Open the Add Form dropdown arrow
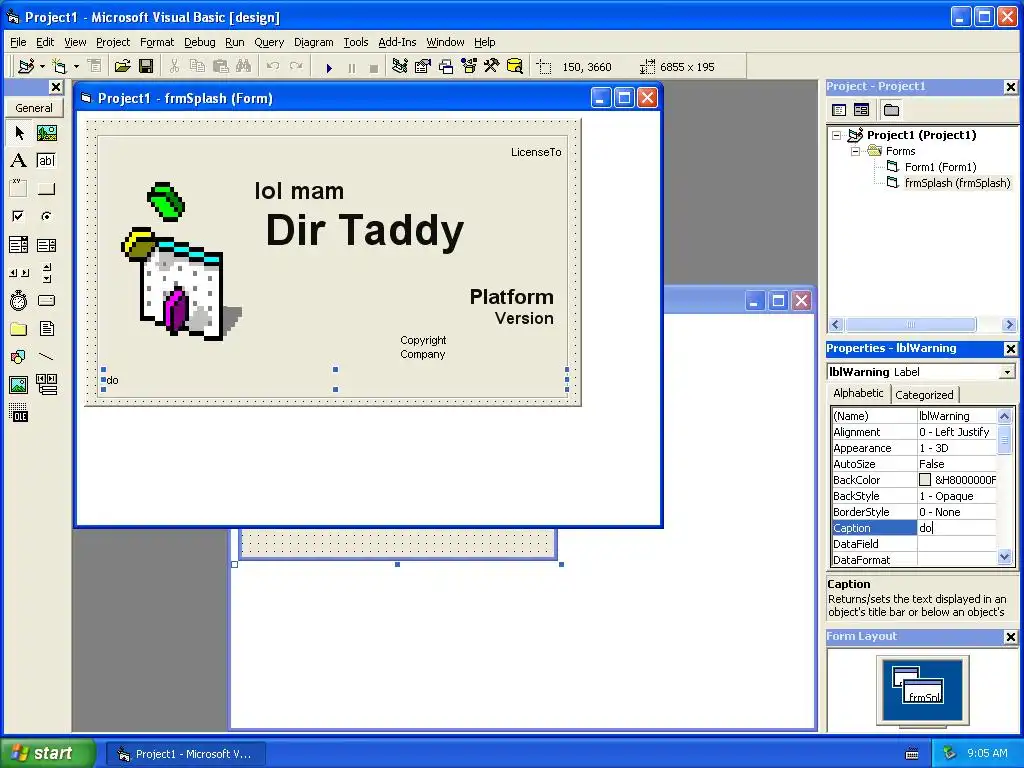Screen dimensions: 1024x768 click(76, 67)
